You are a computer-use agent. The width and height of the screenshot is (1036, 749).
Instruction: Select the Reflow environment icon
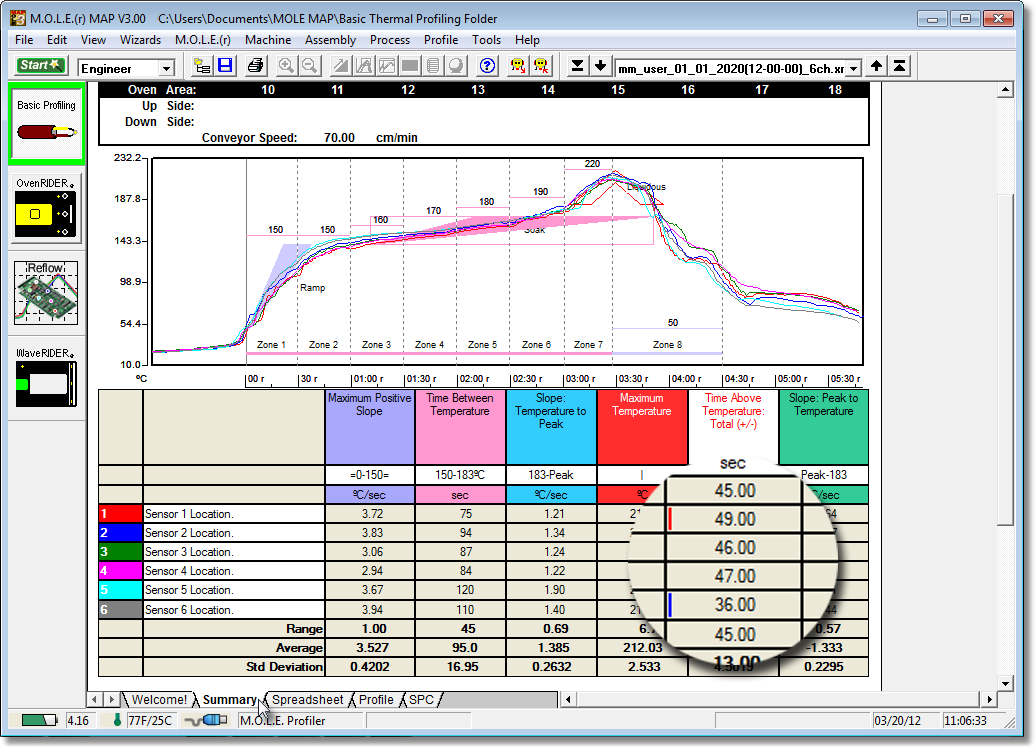pyautogui.click(x=46, y=293)
